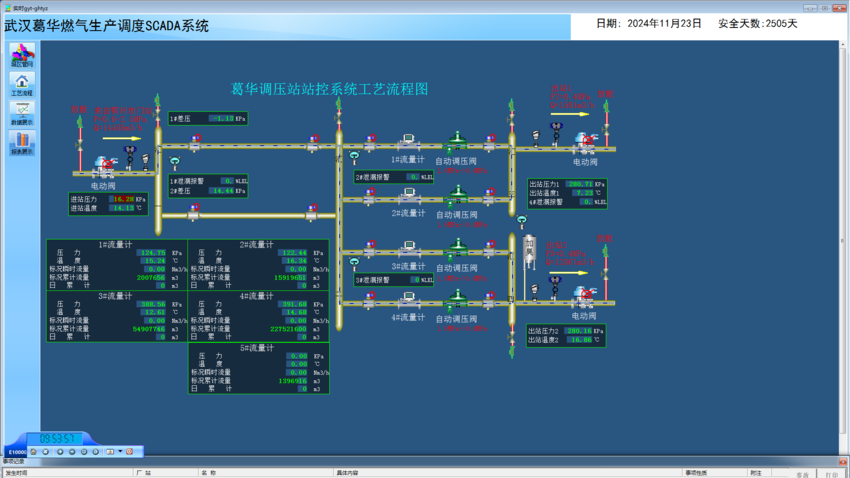Viewport: 850px width, 478px height.
Task: Click the 加臭 odorizer tank icon
Action: [x=530, y=252]
